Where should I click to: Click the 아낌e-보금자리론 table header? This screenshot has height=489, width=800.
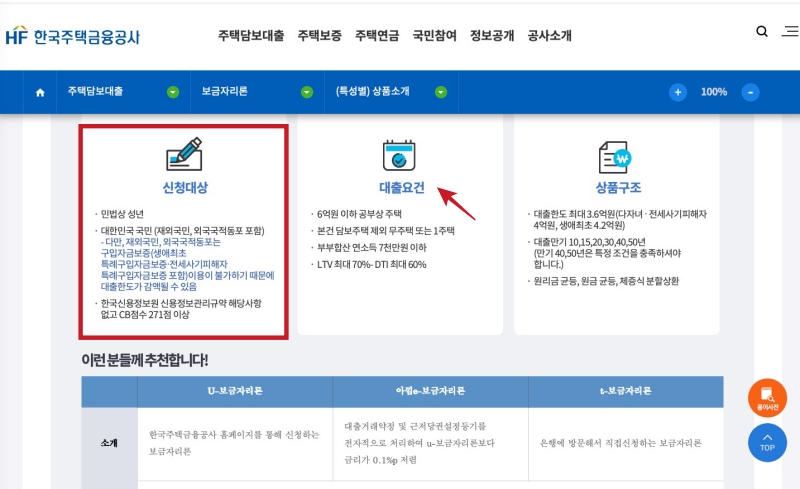pyautogui.click(x=431, y=391)
